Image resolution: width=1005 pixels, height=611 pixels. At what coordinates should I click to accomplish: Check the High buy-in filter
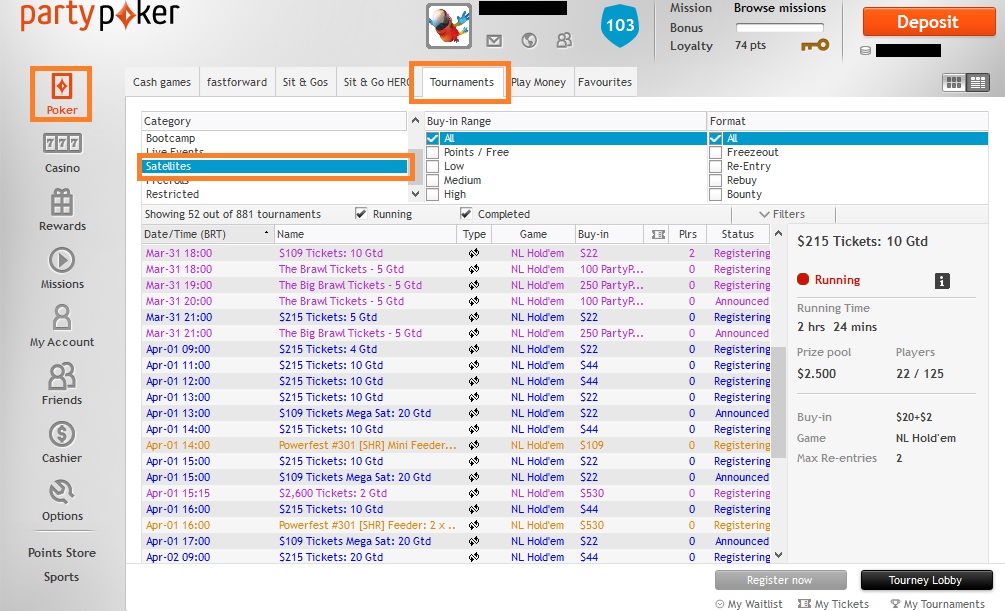tap(433, 194)
